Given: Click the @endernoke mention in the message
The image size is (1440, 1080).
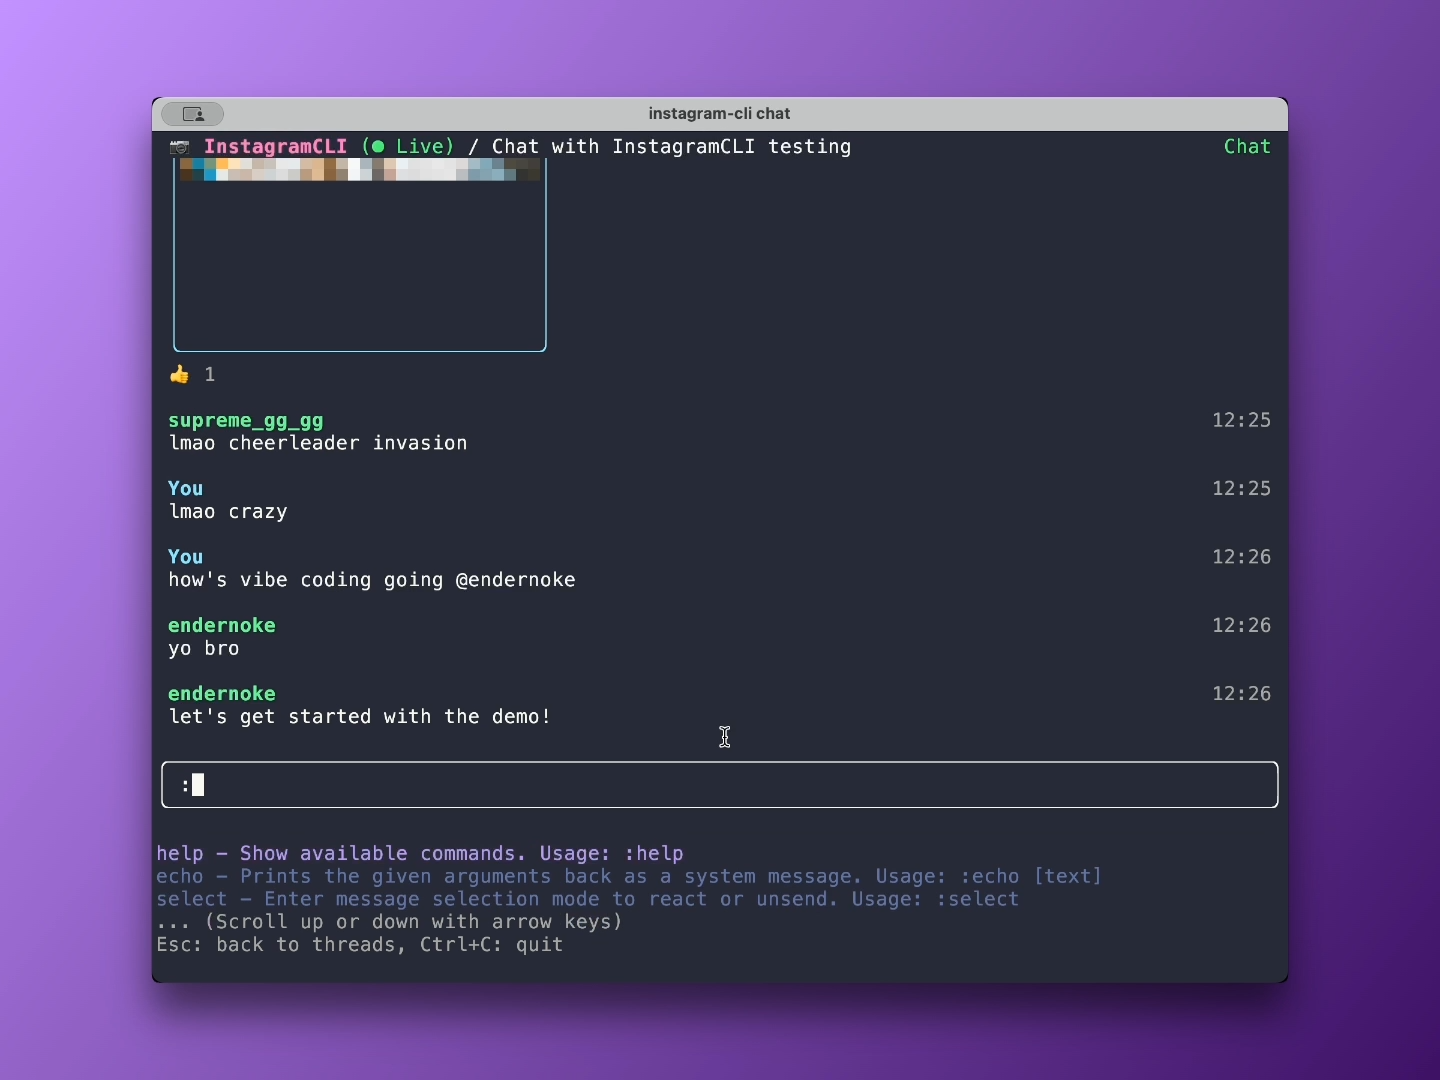Looking at the screenshot, I should click(518, 580).
